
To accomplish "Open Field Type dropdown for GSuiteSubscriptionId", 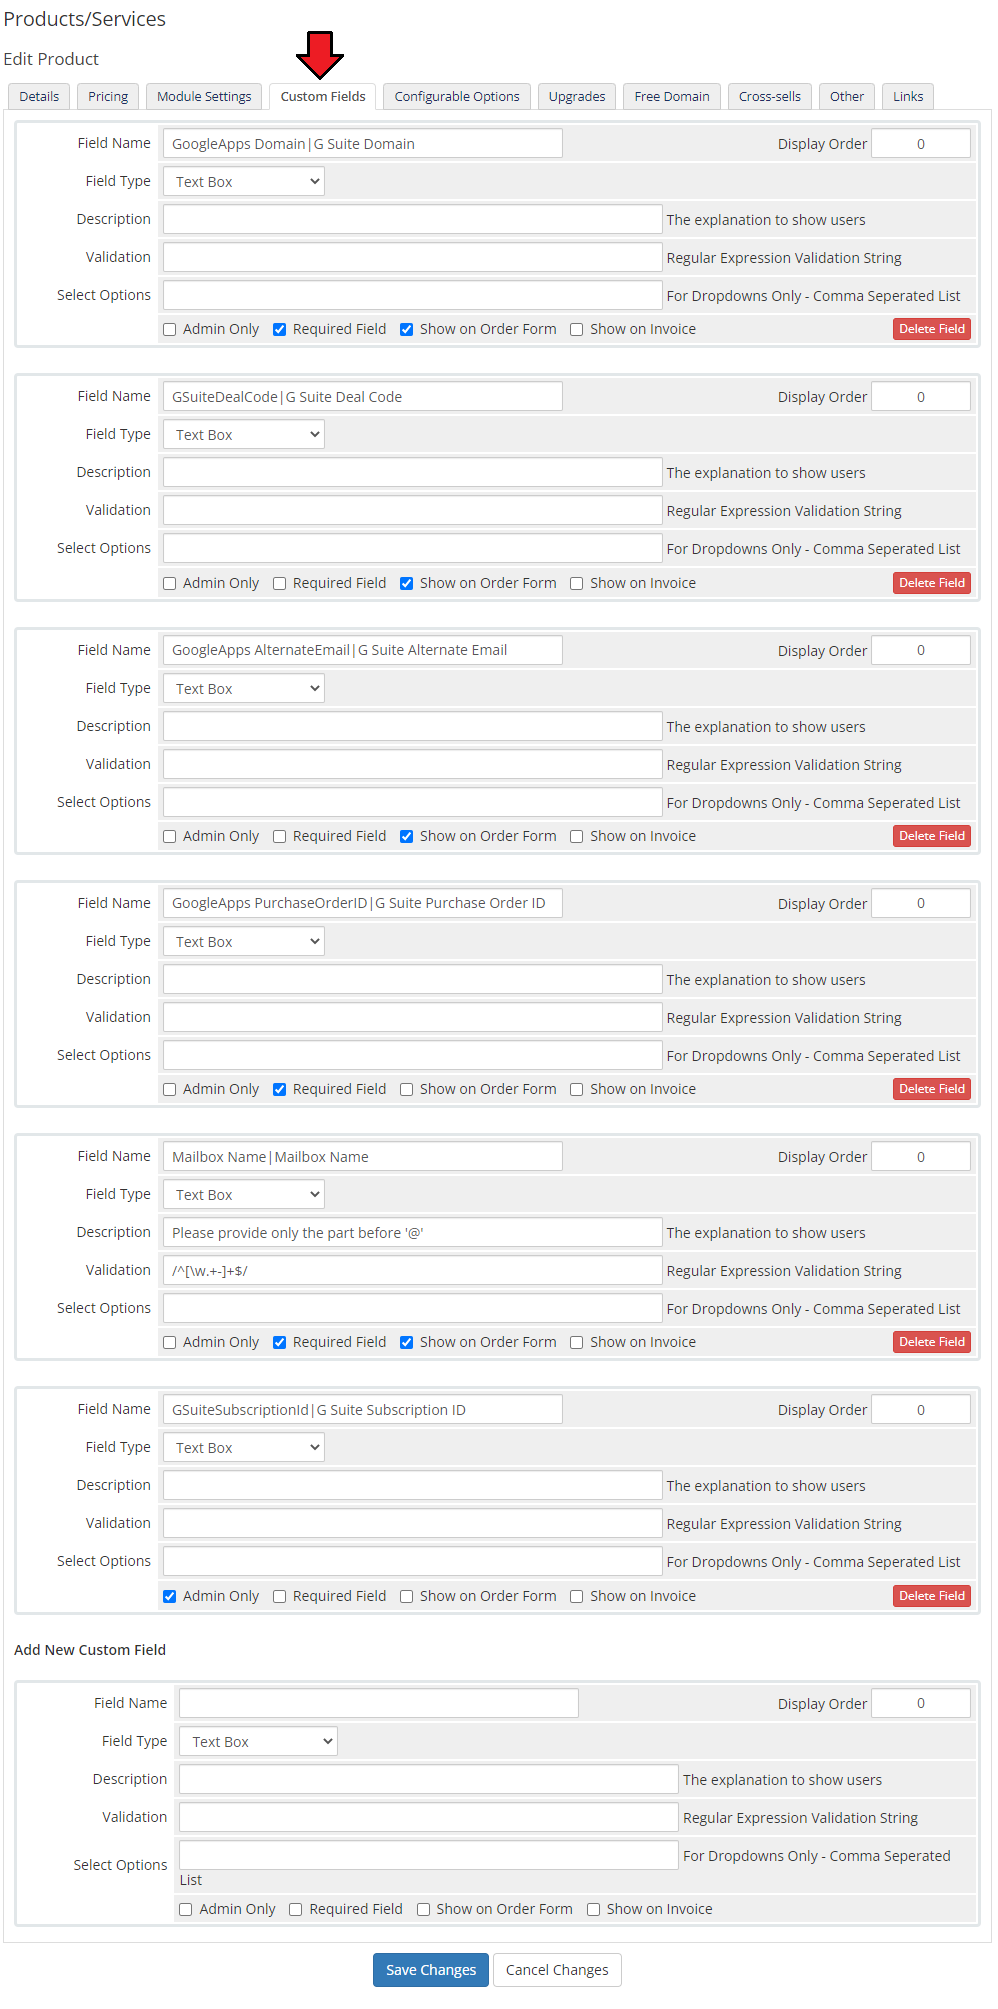I will coord(244,1447).
